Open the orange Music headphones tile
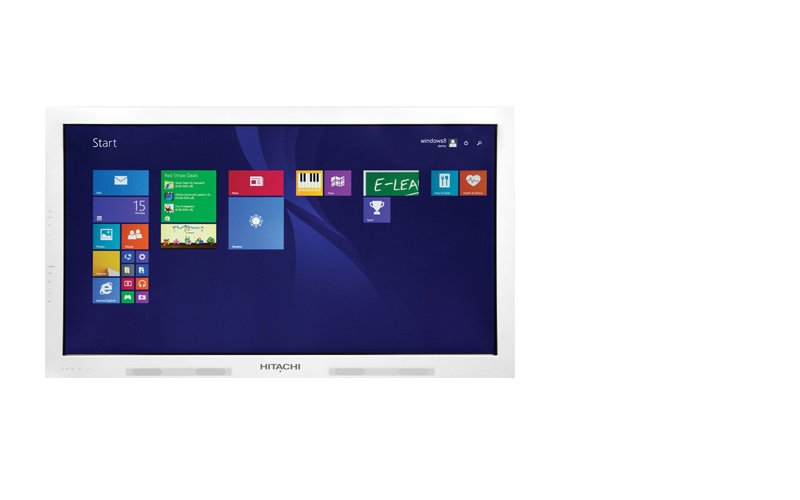The height and width of the screenshot is (500, 800). click(142, 284)
